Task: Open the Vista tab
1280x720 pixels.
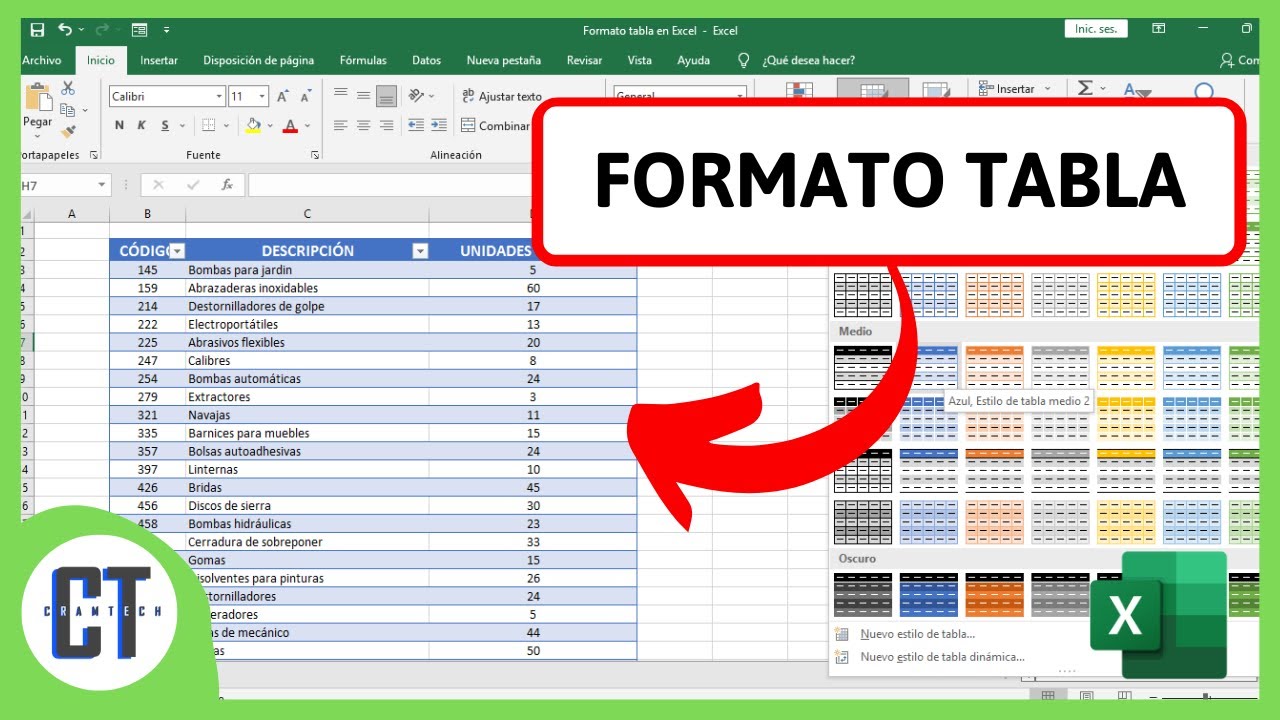Action: point(640,60)
